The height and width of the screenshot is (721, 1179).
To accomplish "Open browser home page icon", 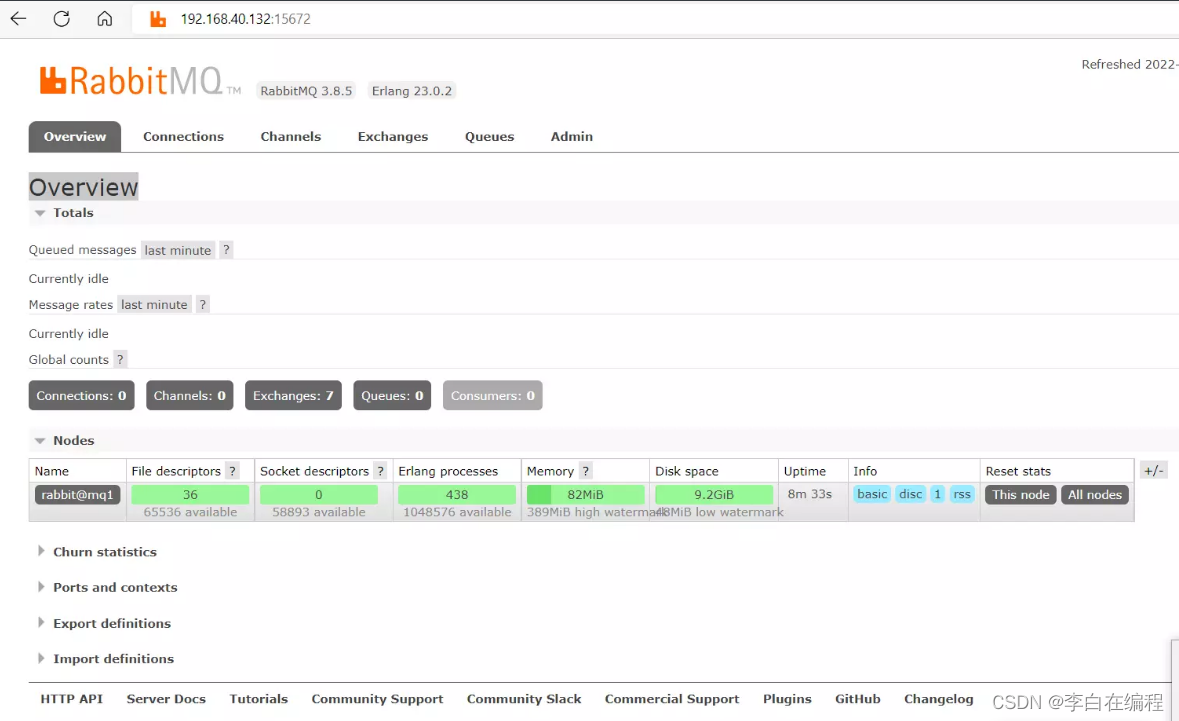I will (x=105, y=19).
